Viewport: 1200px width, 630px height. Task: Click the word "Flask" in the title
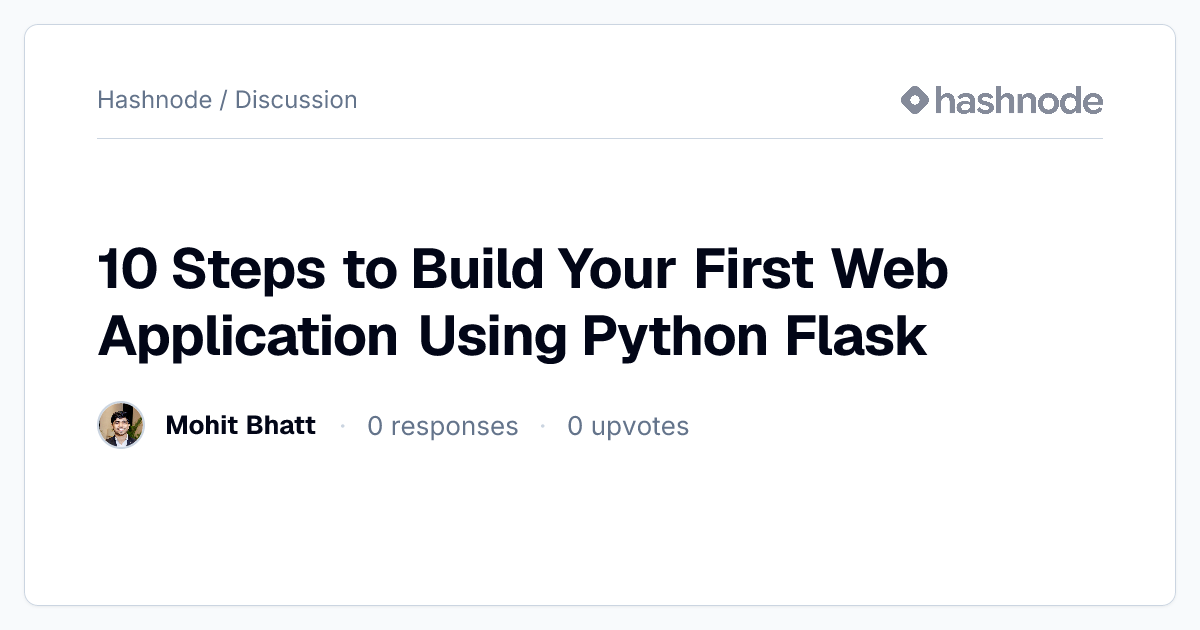pyautogui.click(x=855, y=336)
